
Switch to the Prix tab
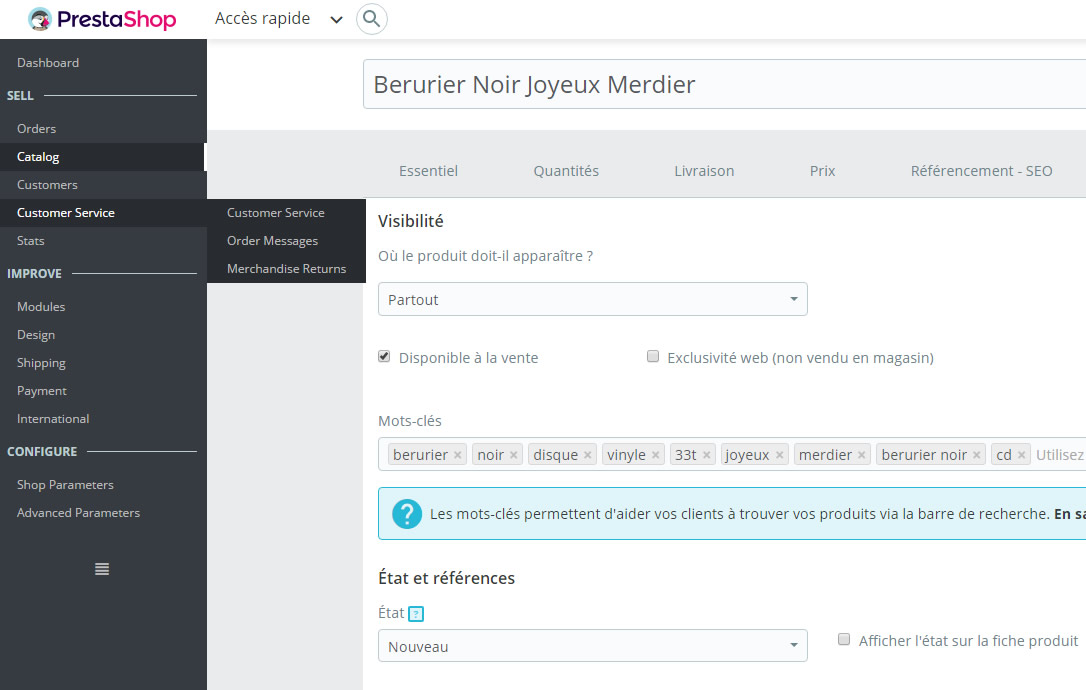pyautogui.click(x=822, y=171)
